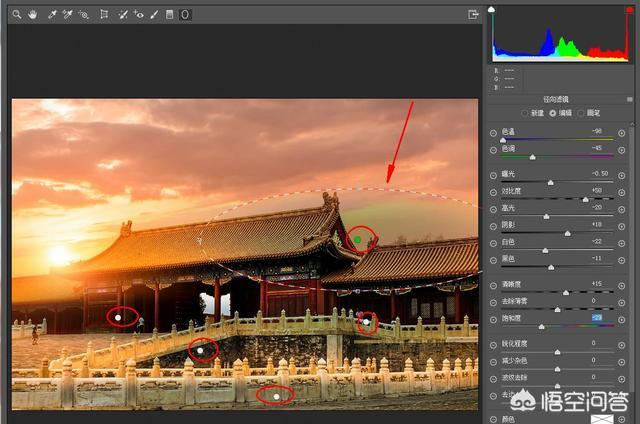Increase 波纹去除 with the plus icon
Viewport: 640px width, 424px height.
tap(621, 379)
